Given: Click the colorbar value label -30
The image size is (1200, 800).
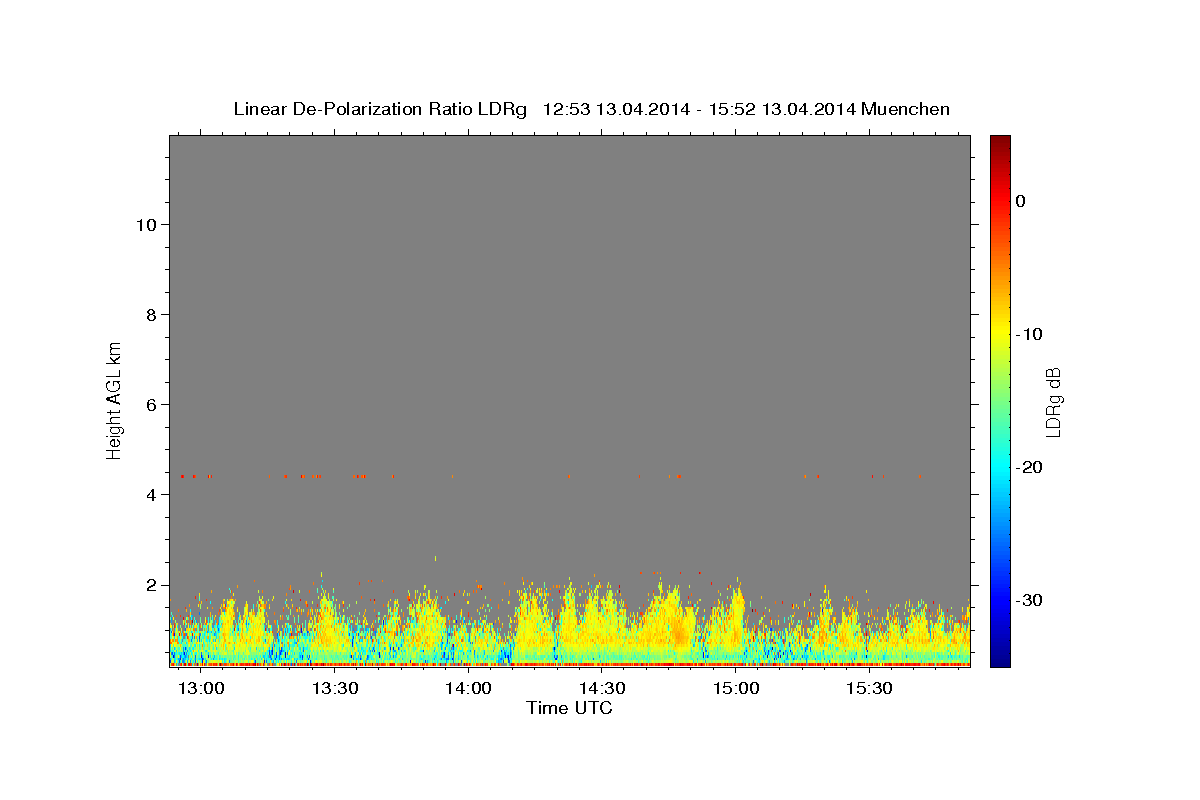Looking at the screenshot, I should (1030, 600).
